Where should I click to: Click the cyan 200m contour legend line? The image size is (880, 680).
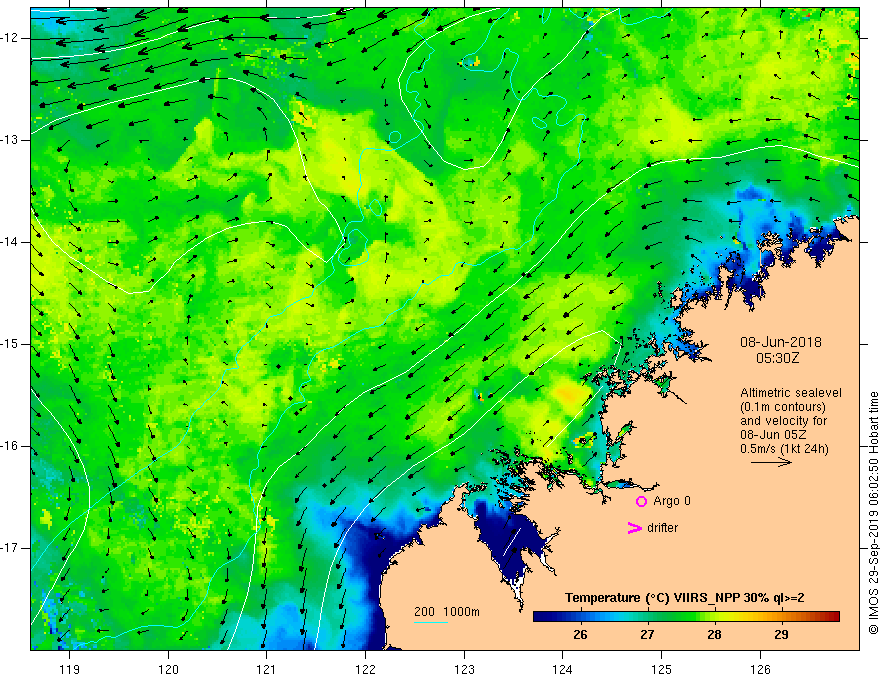430,622
